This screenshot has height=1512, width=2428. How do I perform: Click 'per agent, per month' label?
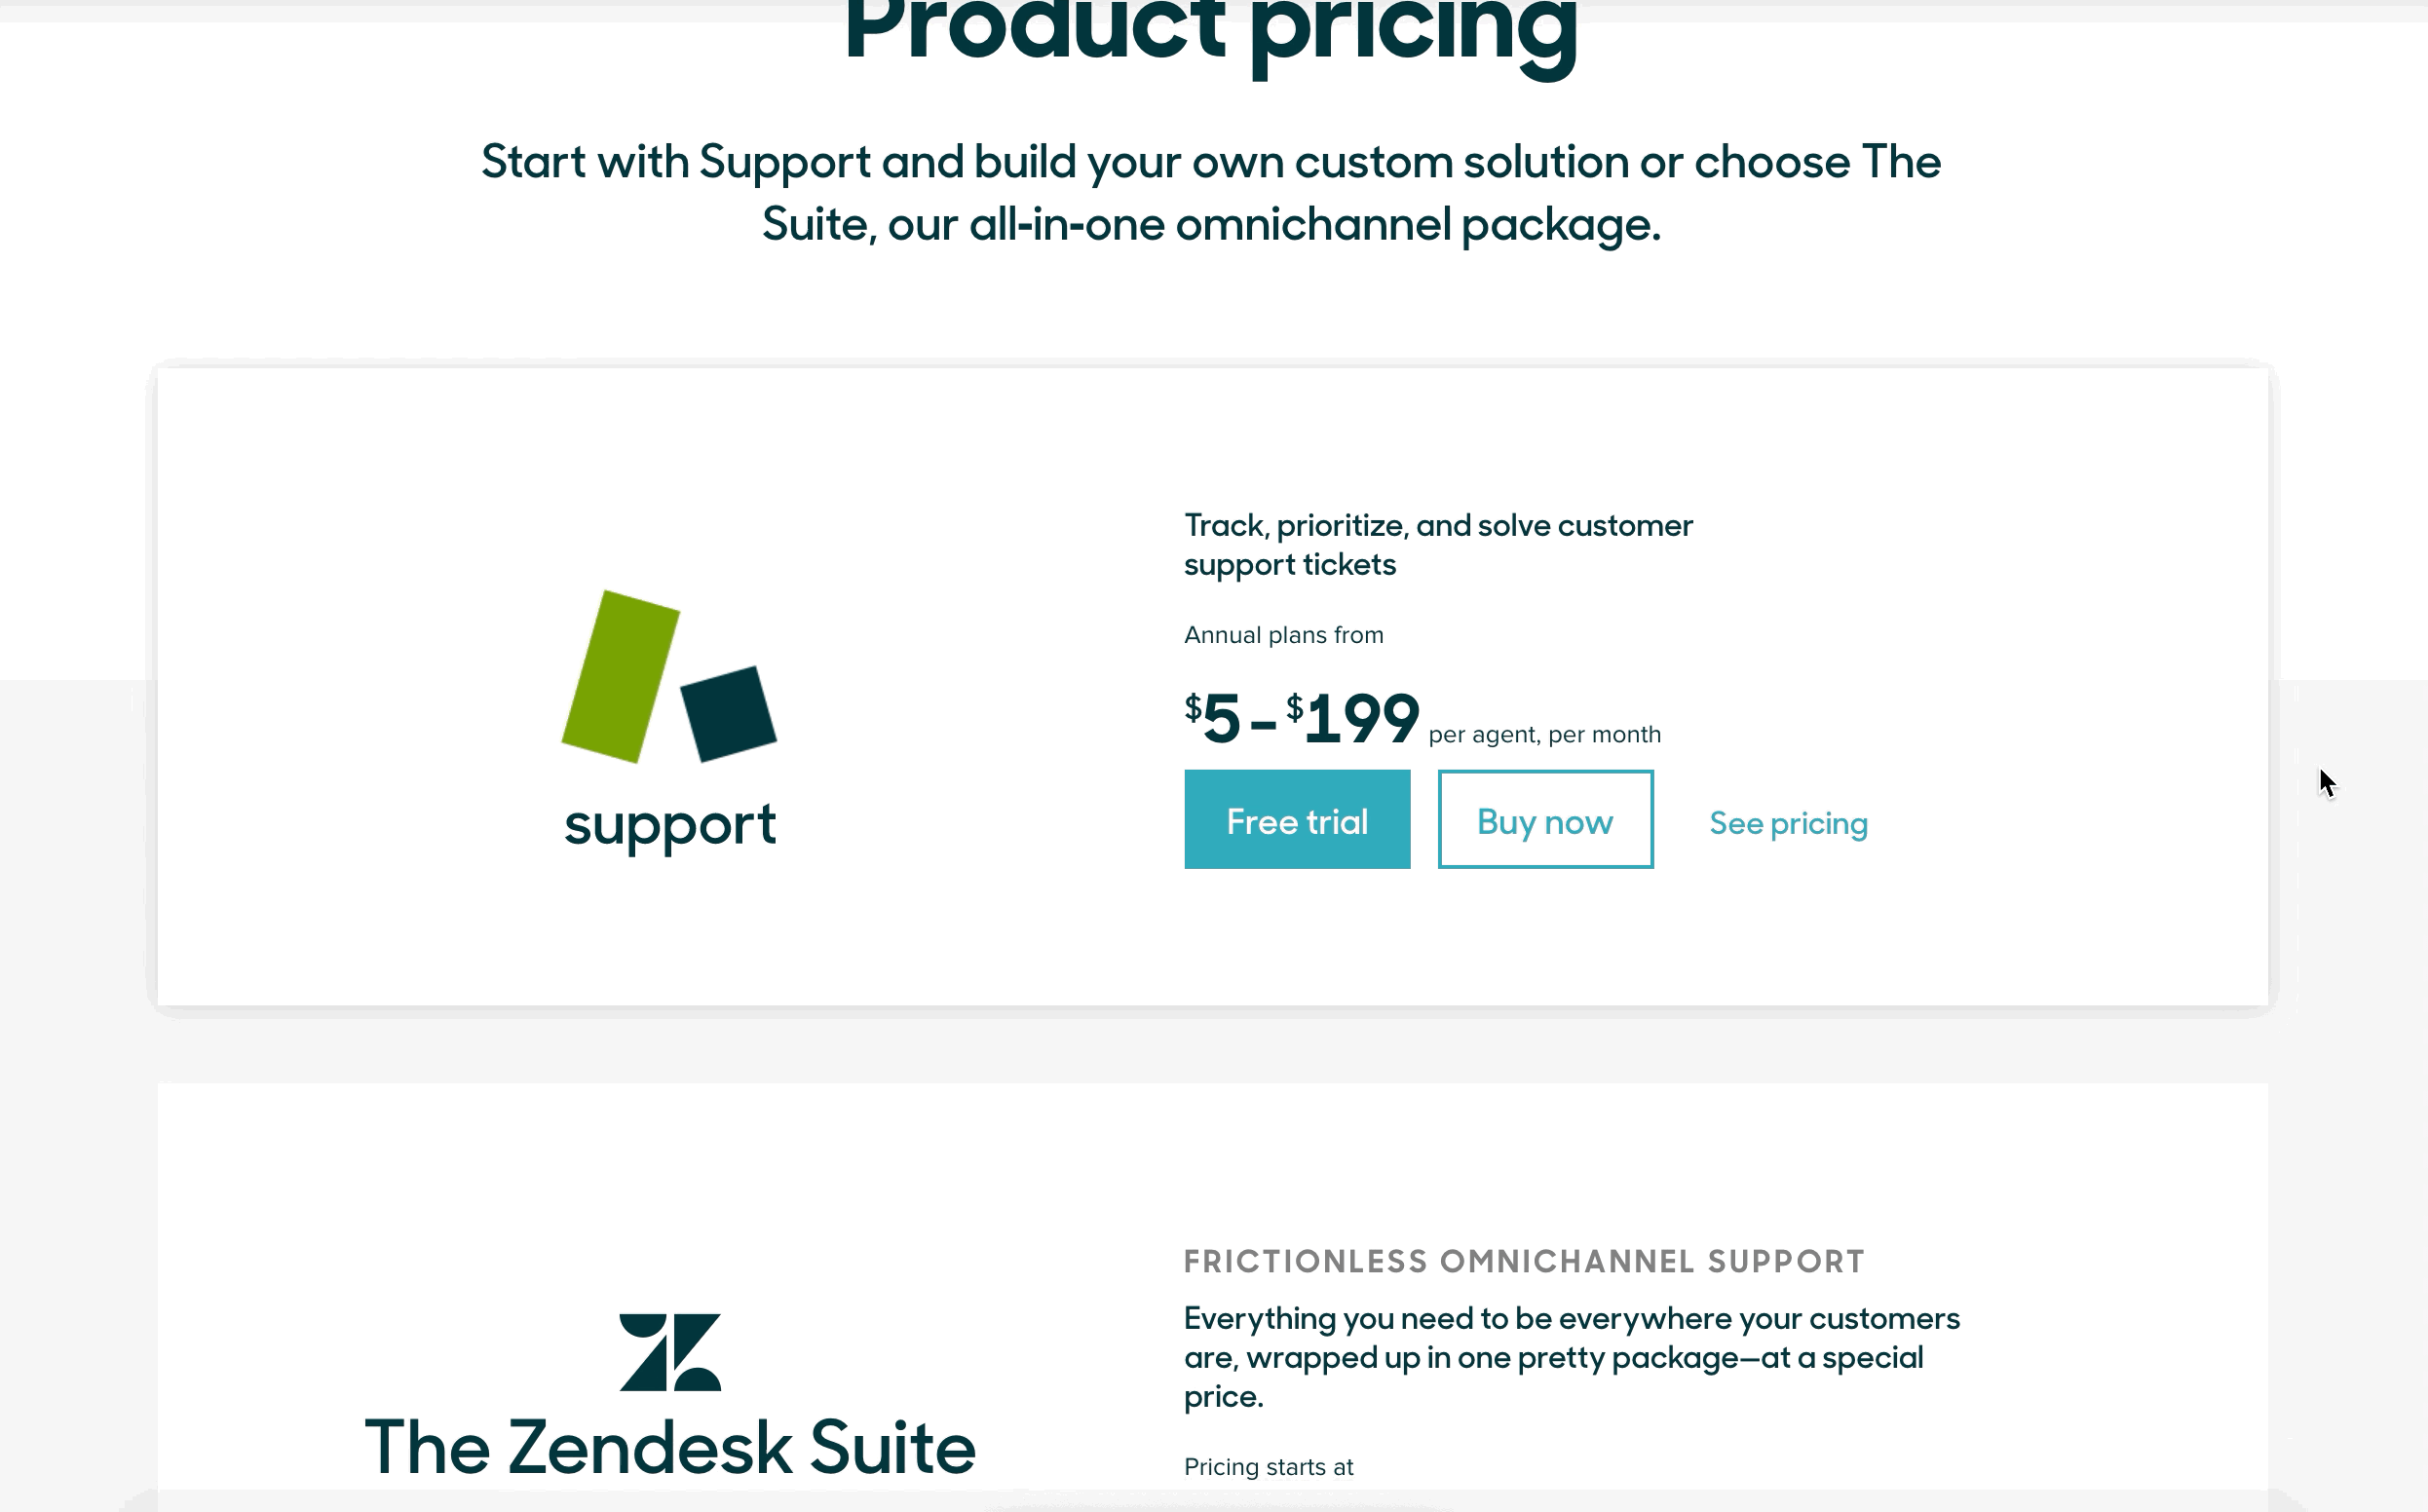pos(1545,735)
